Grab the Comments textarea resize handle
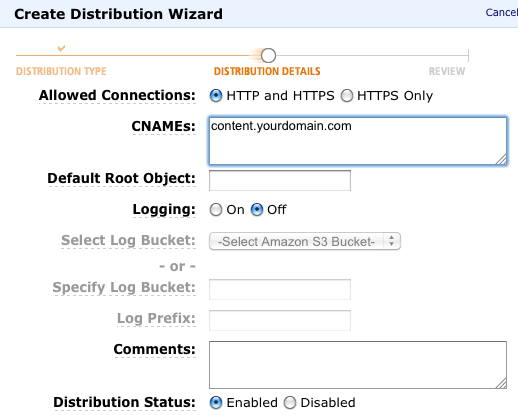Viewport: 518px width, 415px height. click(501, 383)
